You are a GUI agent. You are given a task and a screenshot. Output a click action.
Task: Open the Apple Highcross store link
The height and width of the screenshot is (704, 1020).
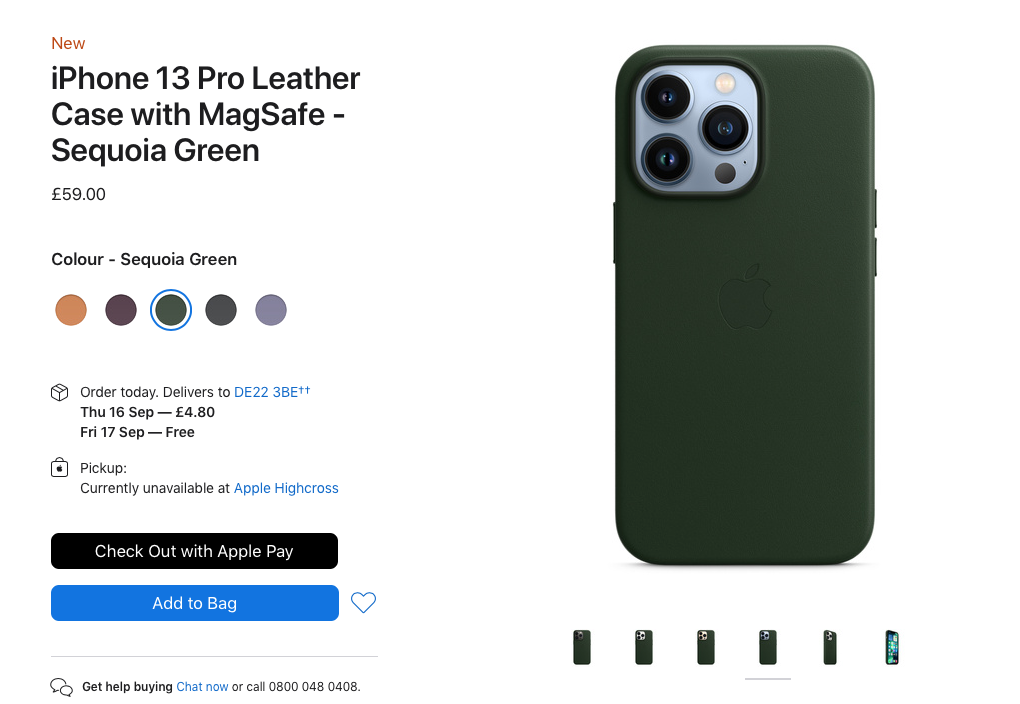[x=286, y=488]
